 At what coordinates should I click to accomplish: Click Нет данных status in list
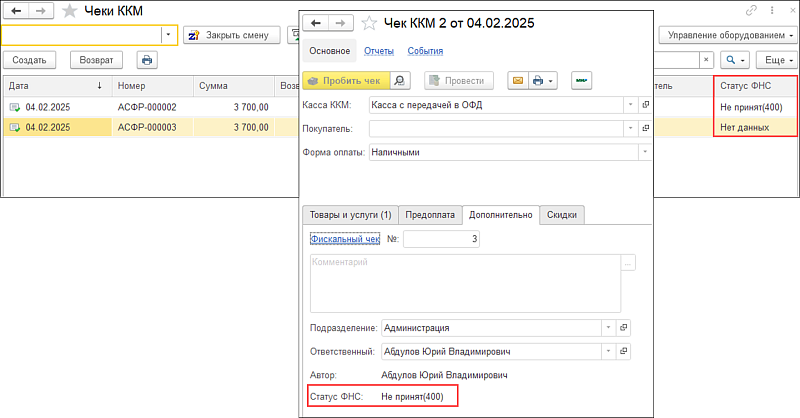point(744,128)
